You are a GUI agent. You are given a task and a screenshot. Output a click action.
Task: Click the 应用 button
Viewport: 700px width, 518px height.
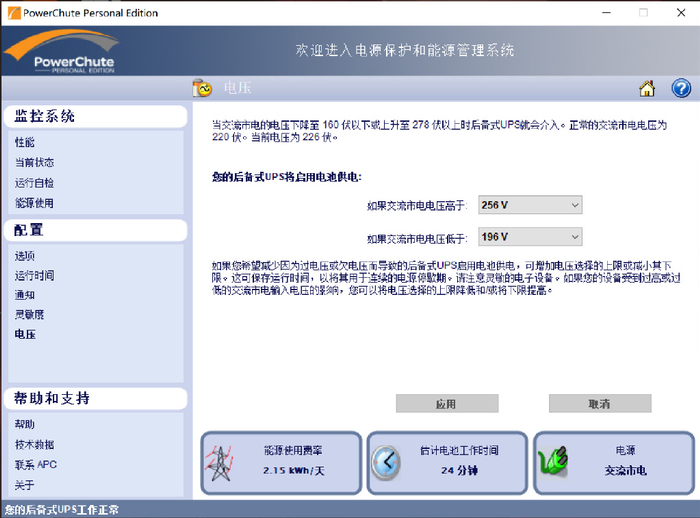point(447,403)
